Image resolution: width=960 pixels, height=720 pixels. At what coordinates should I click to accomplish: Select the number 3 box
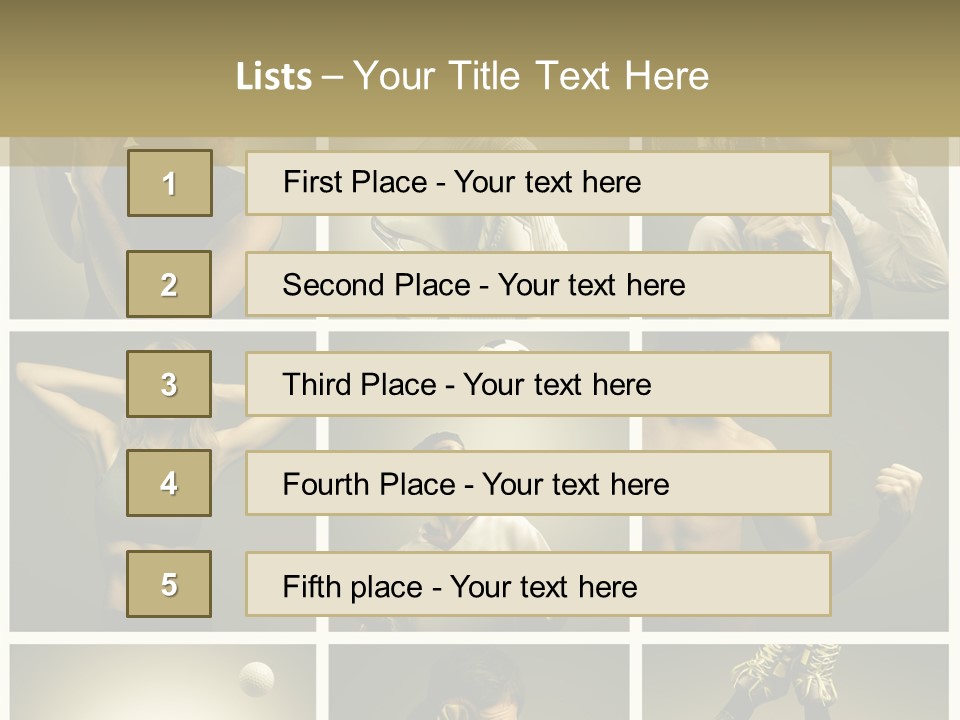[169, 384]
